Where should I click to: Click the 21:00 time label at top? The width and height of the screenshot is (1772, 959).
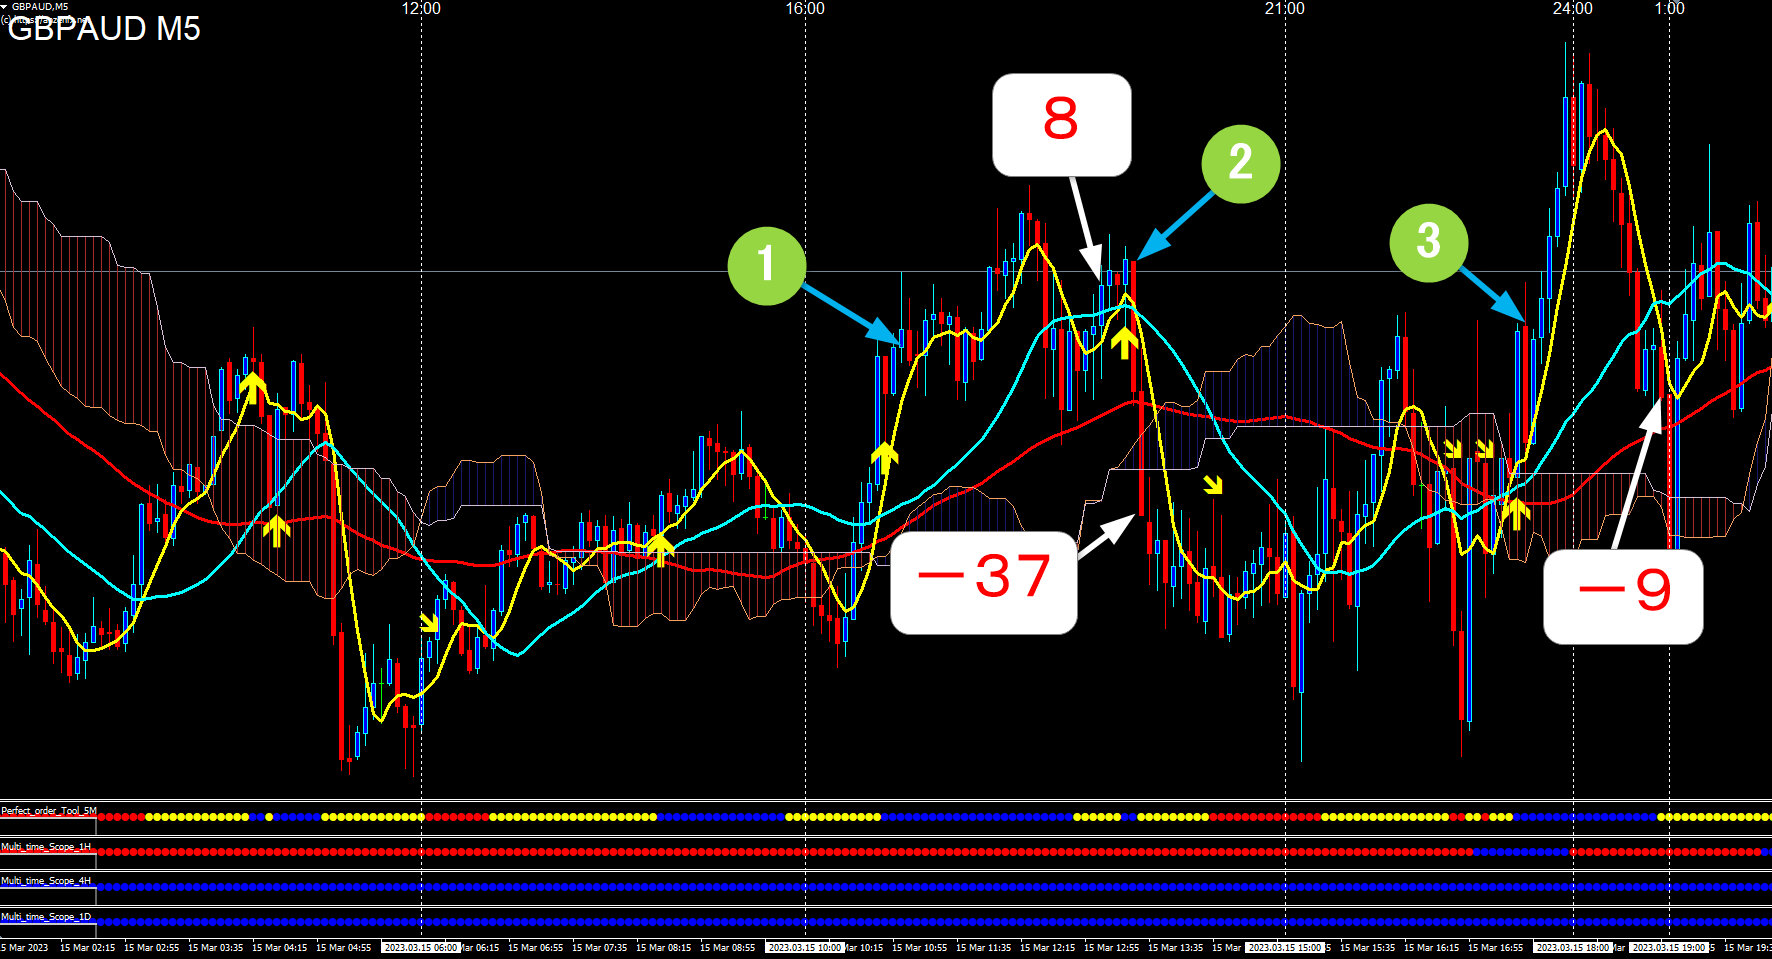pos(1285,9)
